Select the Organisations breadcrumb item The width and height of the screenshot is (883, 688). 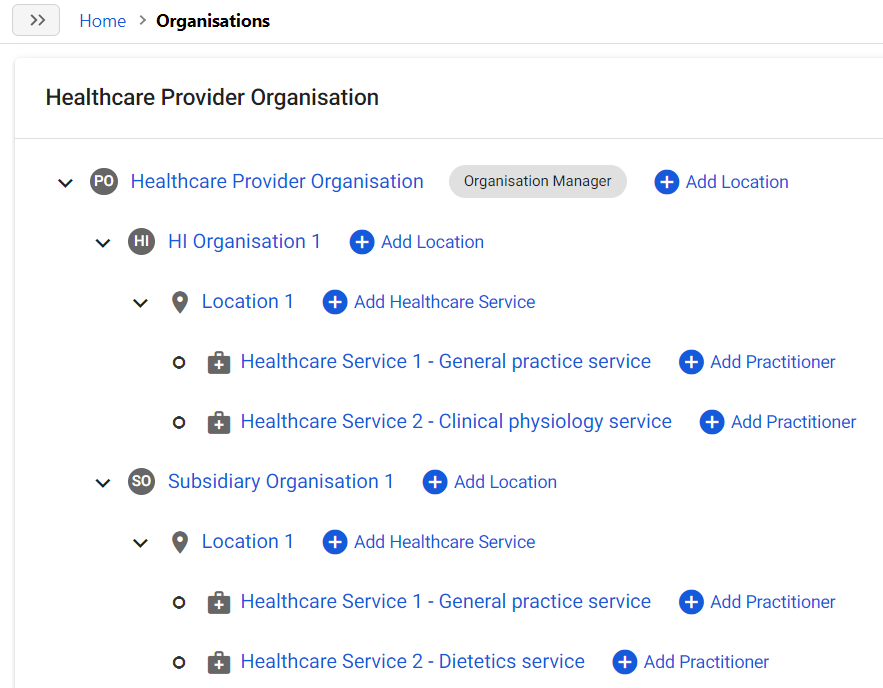213,21
